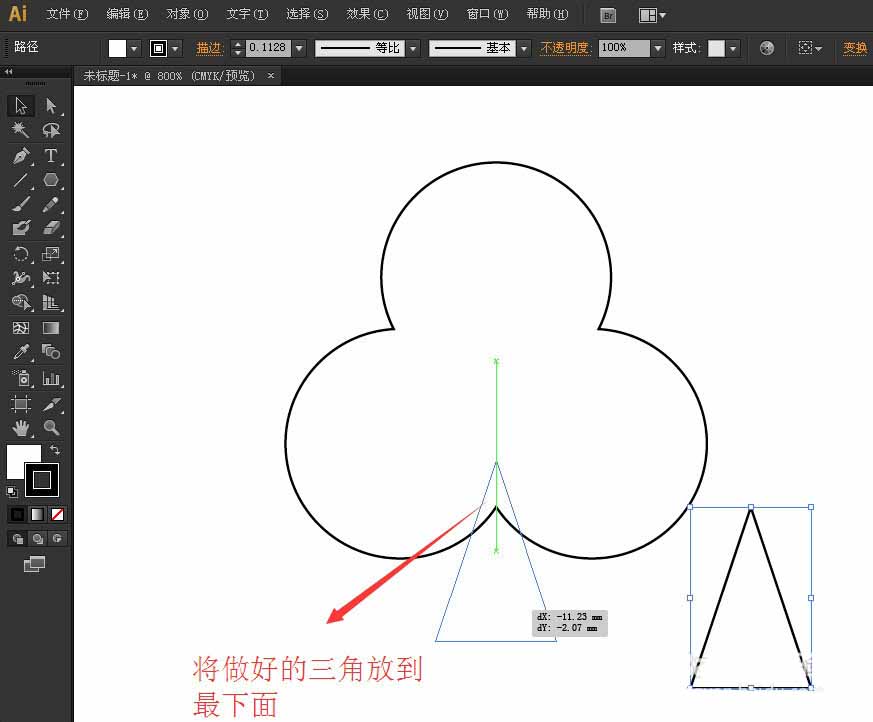Select the Zoom magnifier tool
The width and height of the screenshot is (873, 722).
(51, 428)
